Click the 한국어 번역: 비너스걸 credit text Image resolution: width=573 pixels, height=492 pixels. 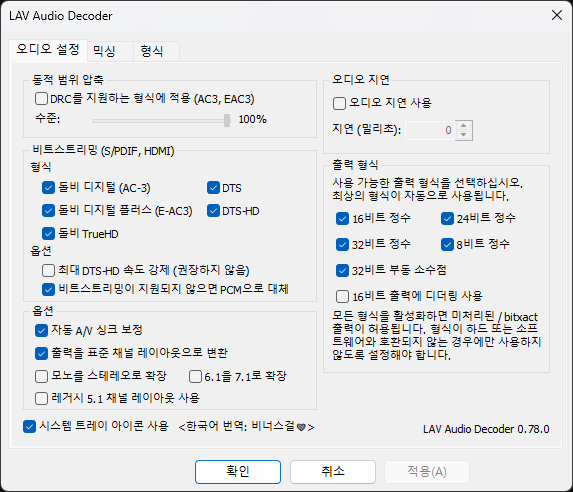click(247, 427)
